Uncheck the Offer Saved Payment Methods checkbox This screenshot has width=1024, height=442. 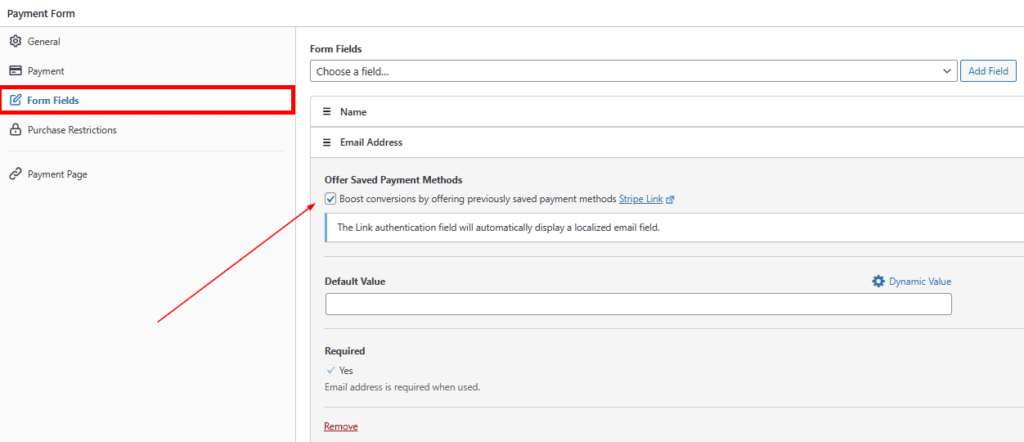pyautogui.click(x=331, y=199)
